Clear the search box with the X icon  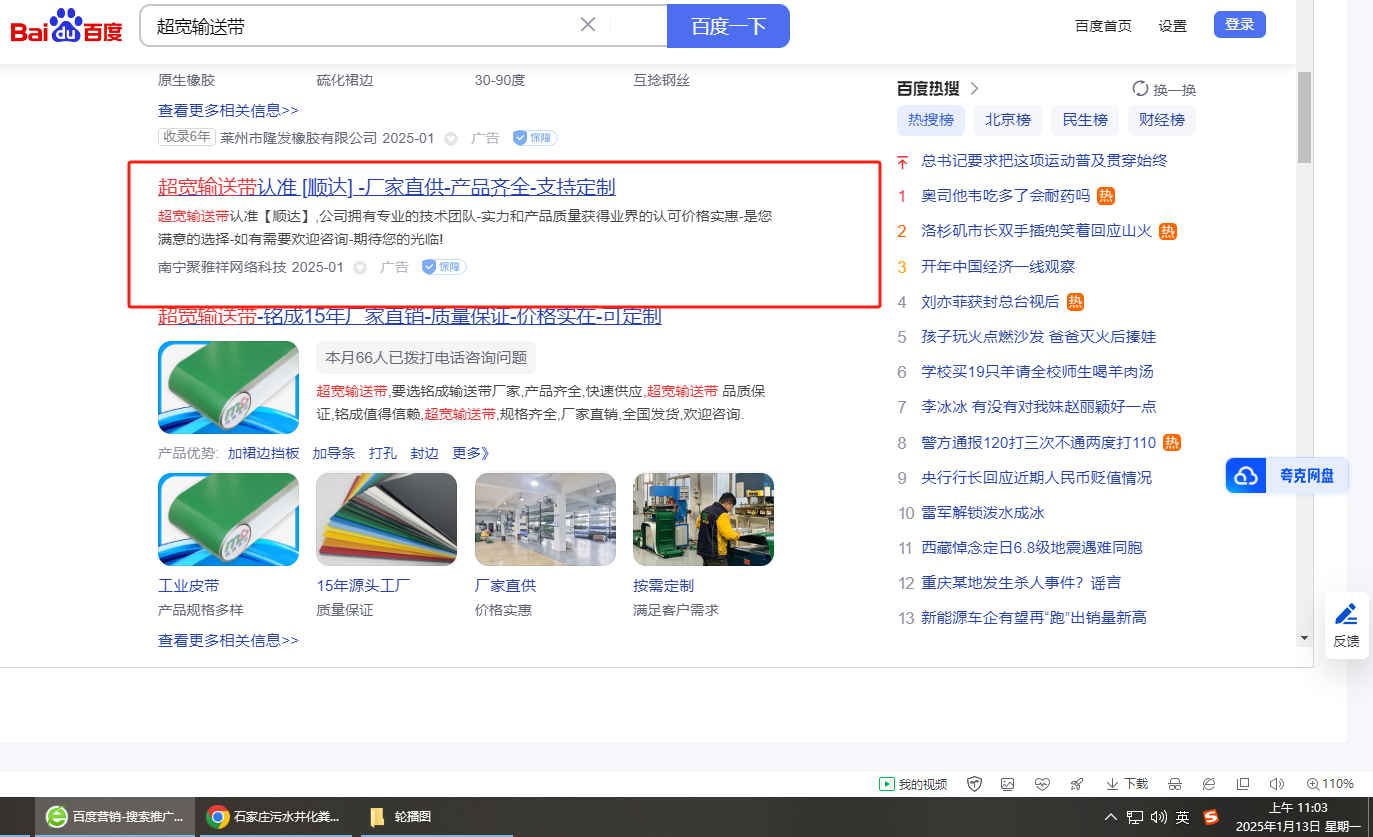pos(588,25)
